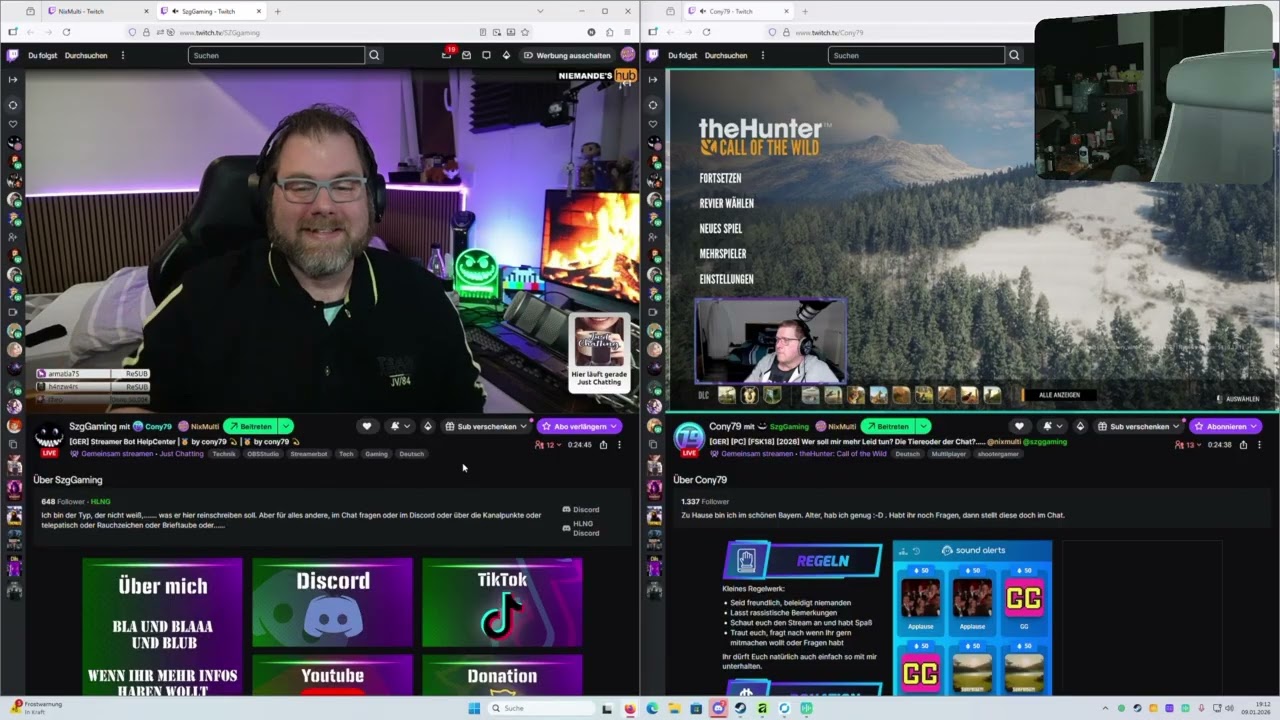Screen dimensions: 1280x720
Task: Click Windows taskbar search box
Action: [x=541, y=708]
